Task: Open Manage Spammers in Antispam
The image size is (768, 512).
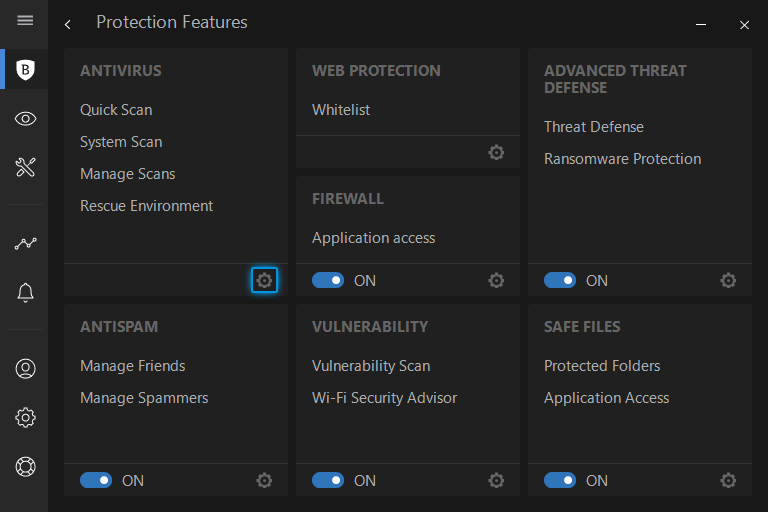Action: click(x=144, y=398)
